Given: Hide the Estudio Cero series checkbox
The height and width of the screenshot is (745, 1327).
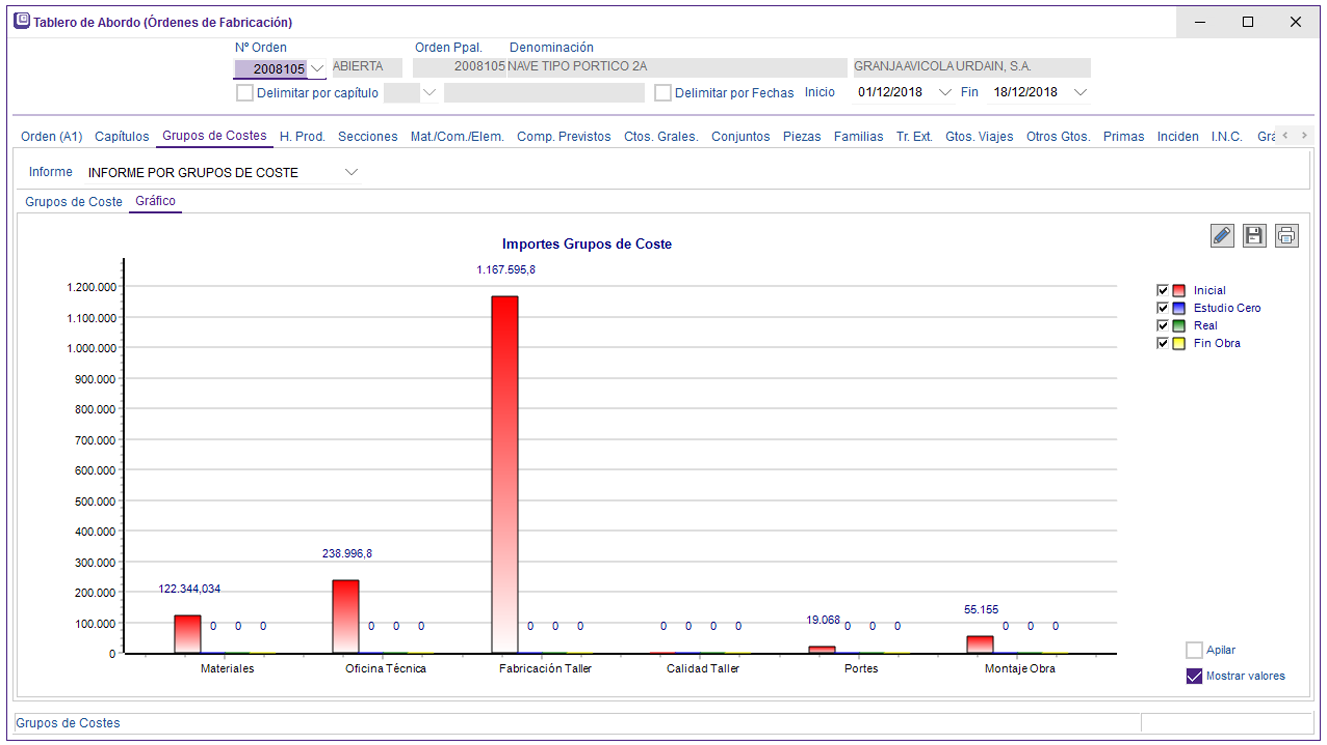Looking at the screenshot, I should 1162,308.
